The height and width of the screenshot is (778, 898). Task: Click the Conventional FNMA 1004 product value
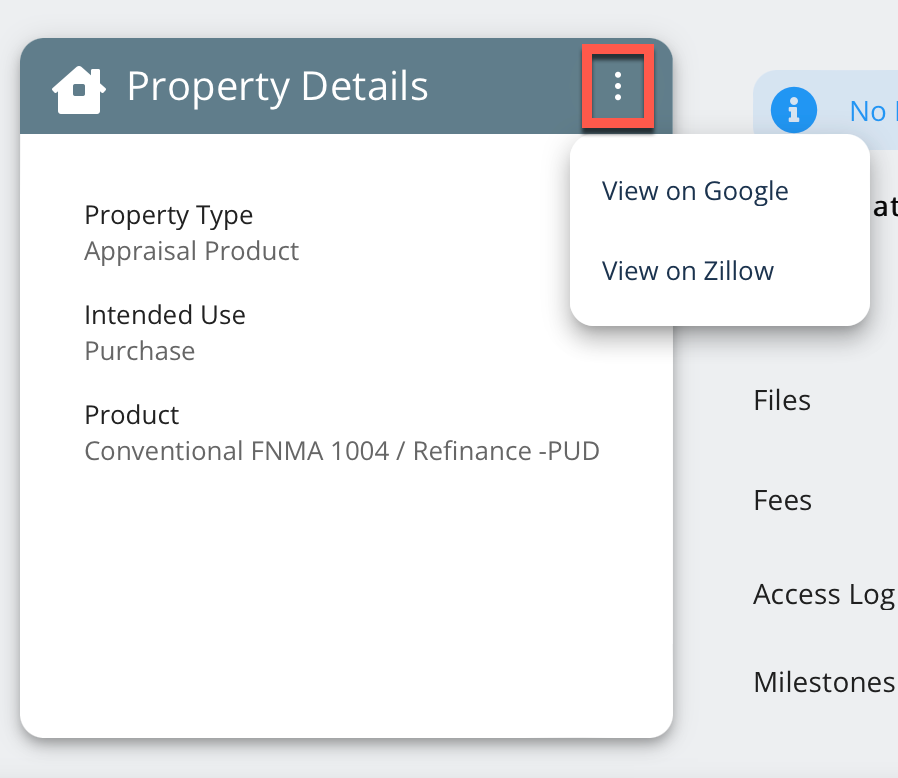pyautogui.click(x=341, y=451)
